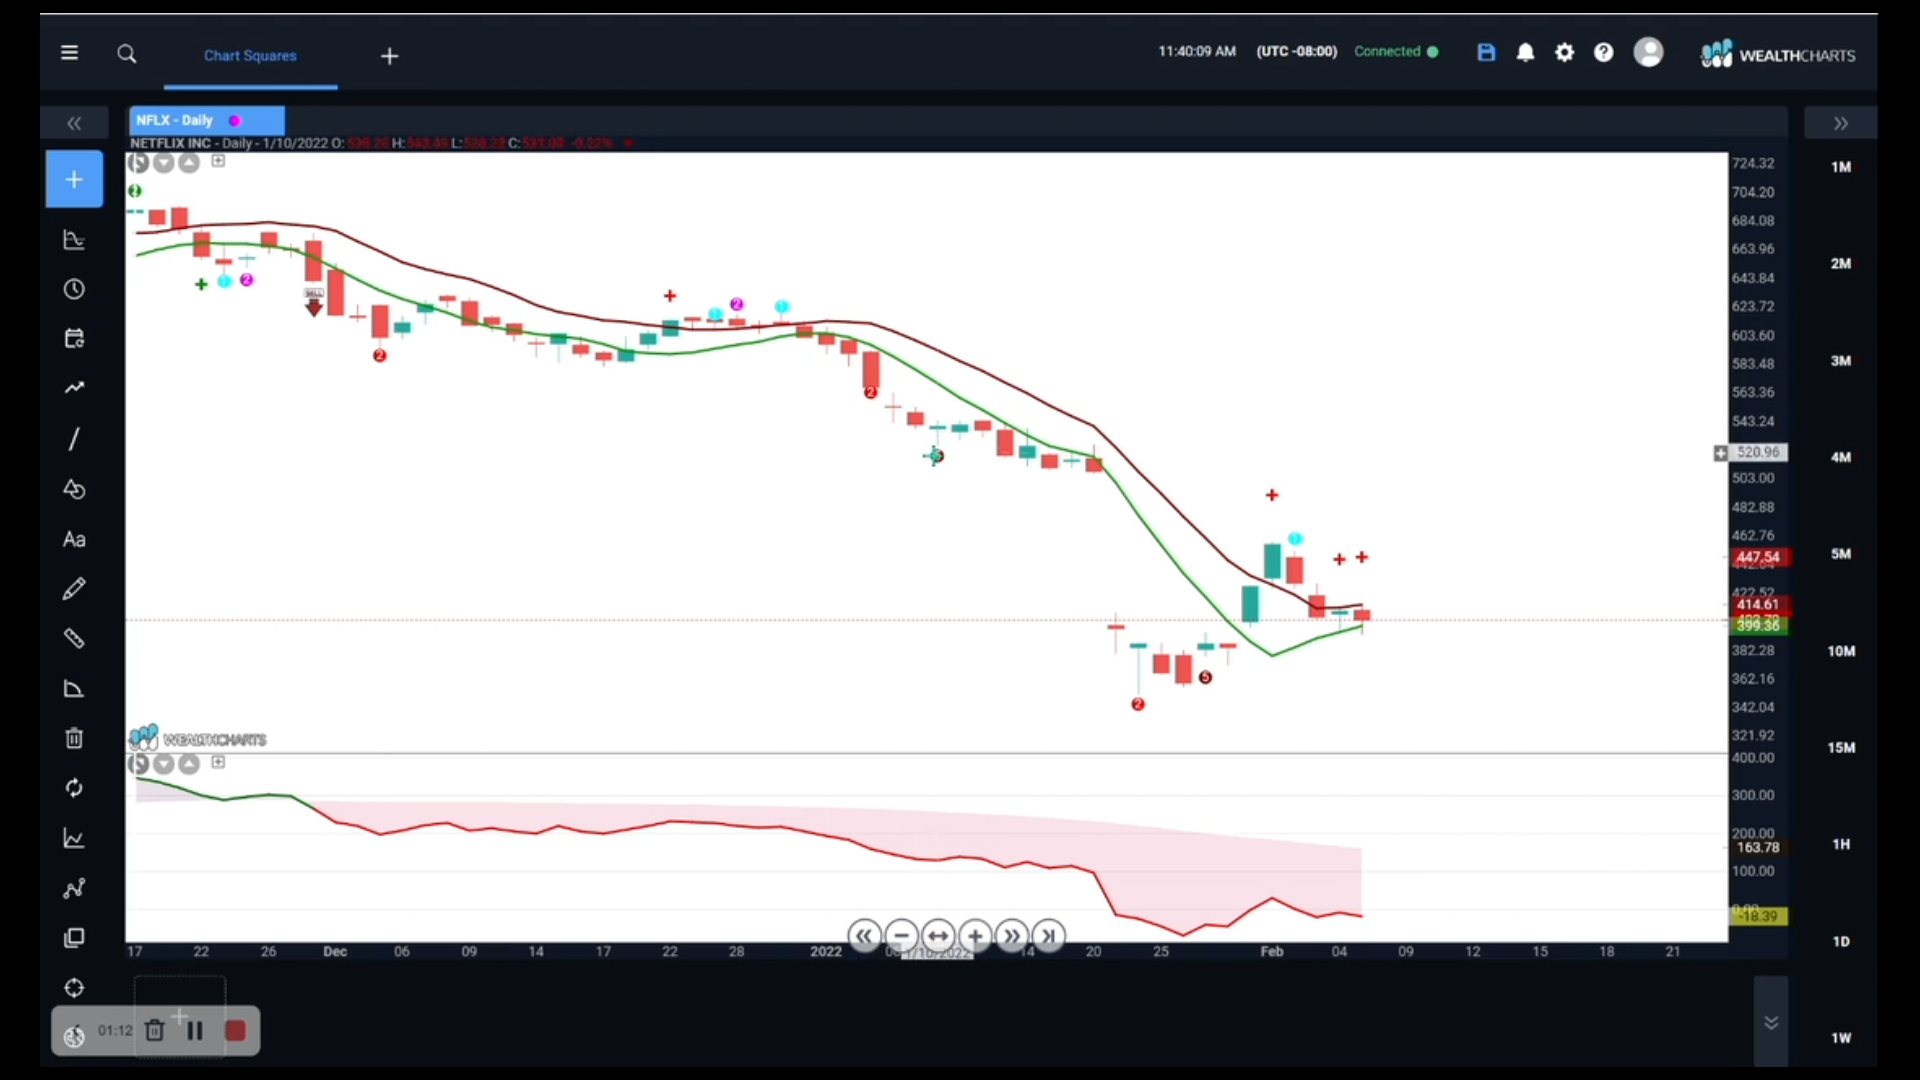Move the price pane down with arrow

point(163,163)
